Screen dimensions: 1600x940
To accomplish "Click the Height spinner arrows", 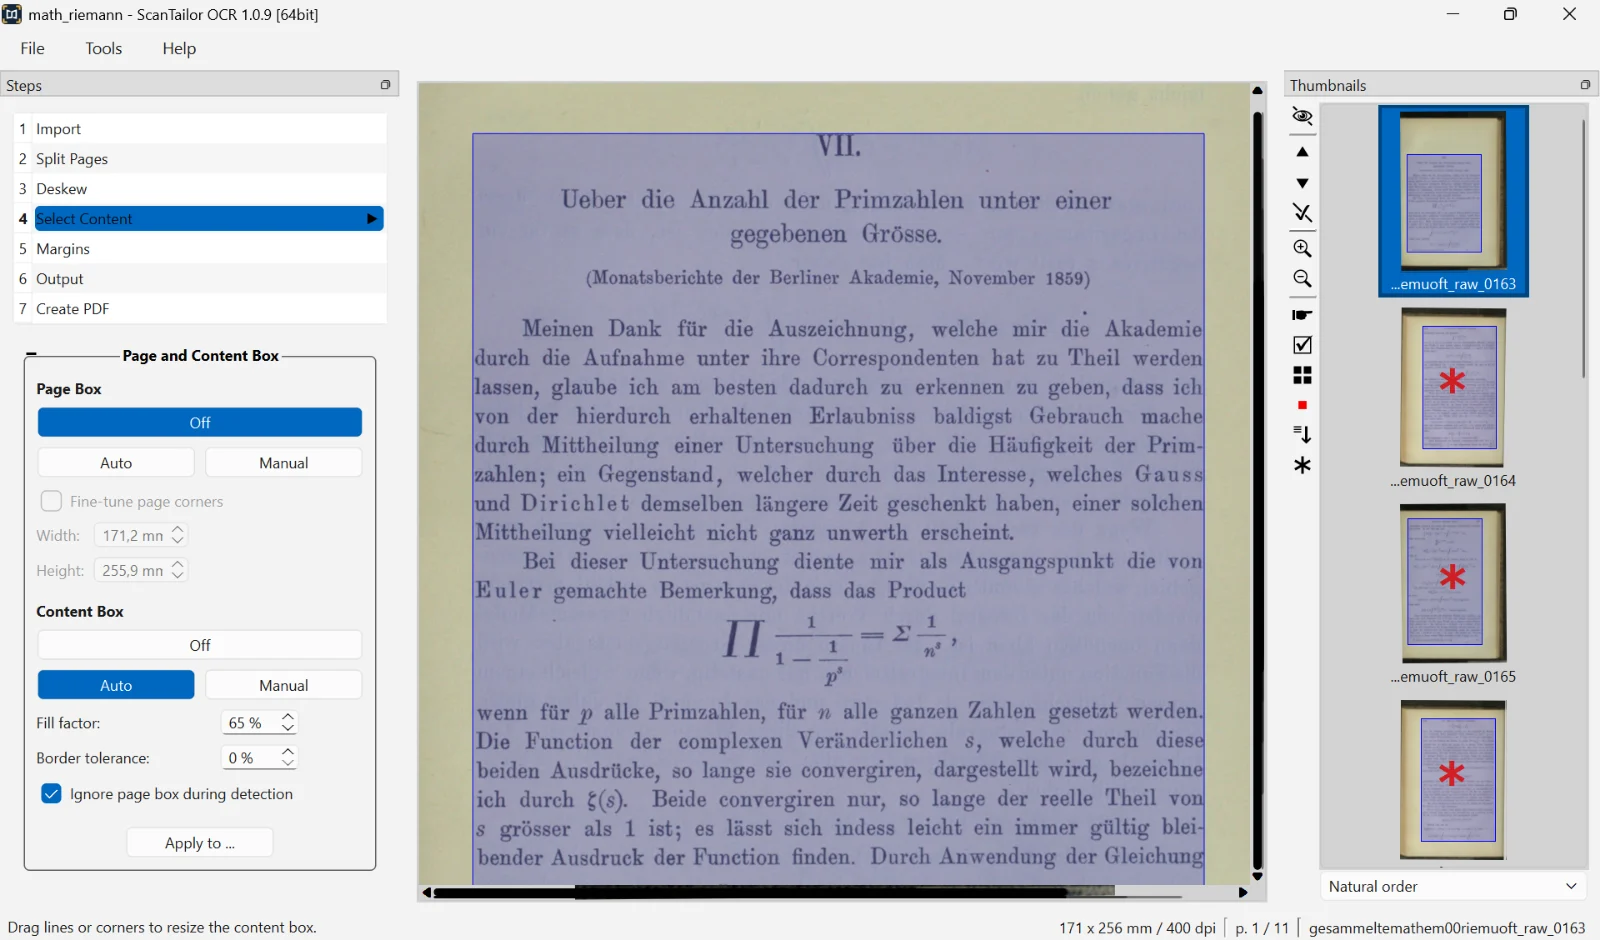I will point(178,570).
